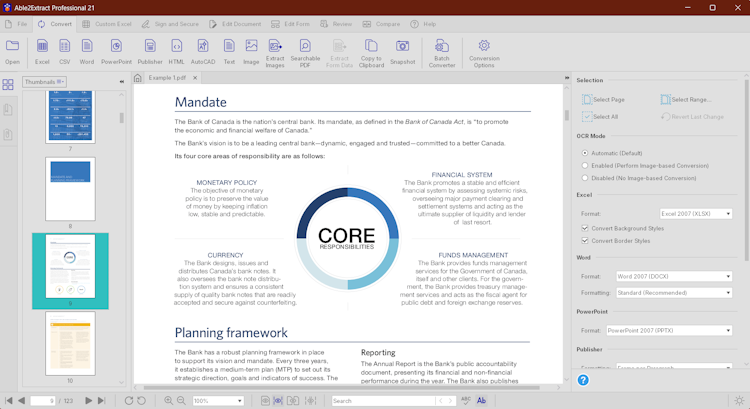Open the Thumbnails size dropdown
Image resolution: width=750 pixels, height=409 pixels.
[x=44, y=82]
